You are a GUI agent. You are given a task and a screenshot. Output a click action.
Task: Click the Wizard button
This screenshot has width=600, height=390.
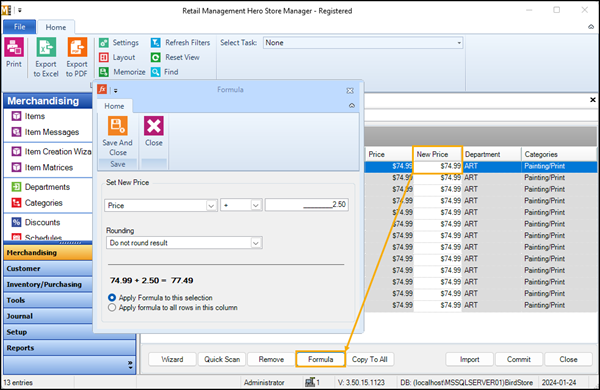pyautogui.click(x=172, y=359)
